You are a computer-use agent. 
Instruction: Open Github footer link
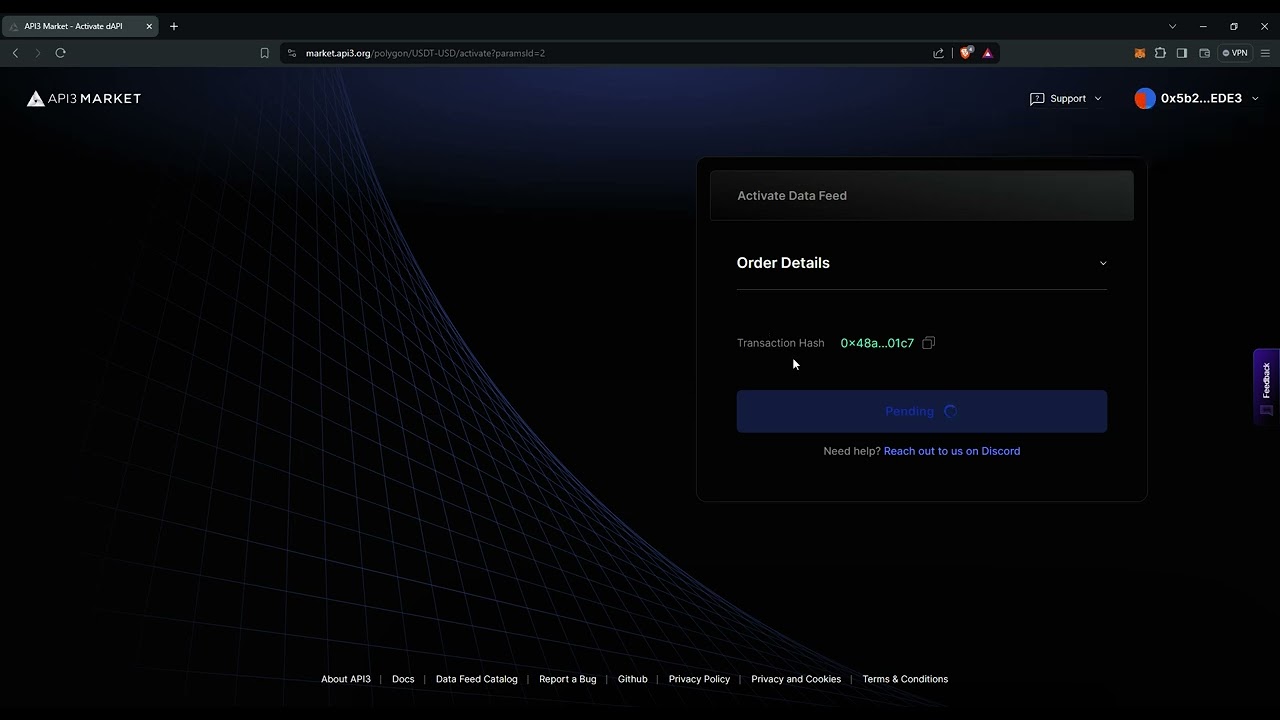(633, 679)
